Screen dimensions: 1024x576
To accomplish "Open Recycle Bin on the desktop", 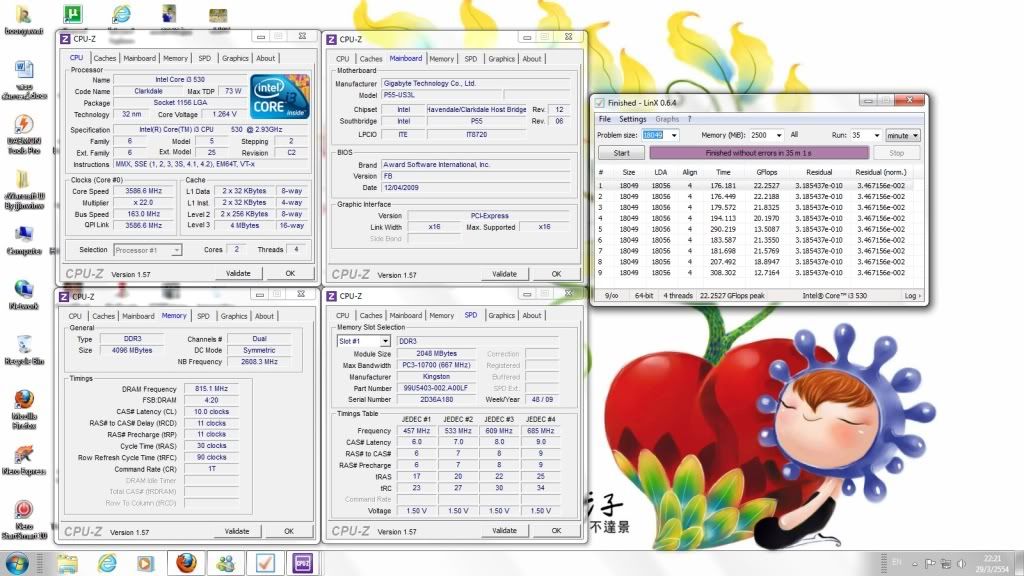I will click(x=24, y=345).
